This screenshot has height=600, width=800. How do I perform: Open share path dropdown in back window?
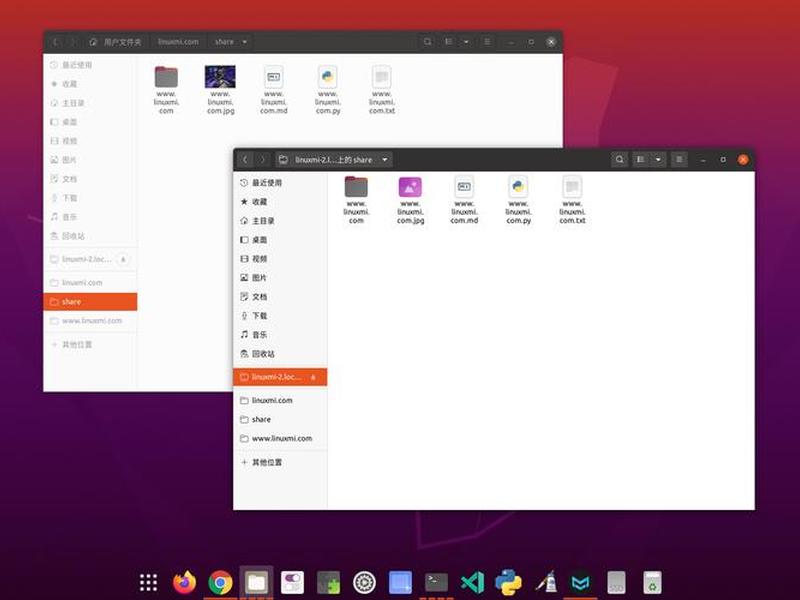point(244,42)
